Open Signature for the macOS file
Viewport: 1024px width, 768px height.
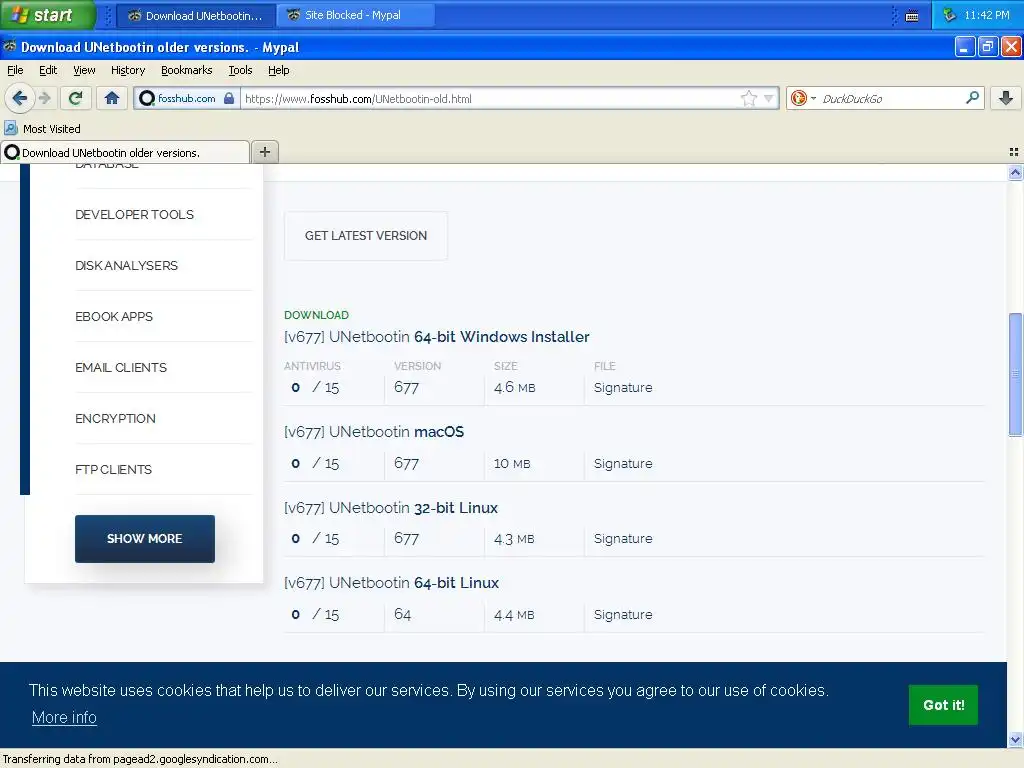pos(623,463)
